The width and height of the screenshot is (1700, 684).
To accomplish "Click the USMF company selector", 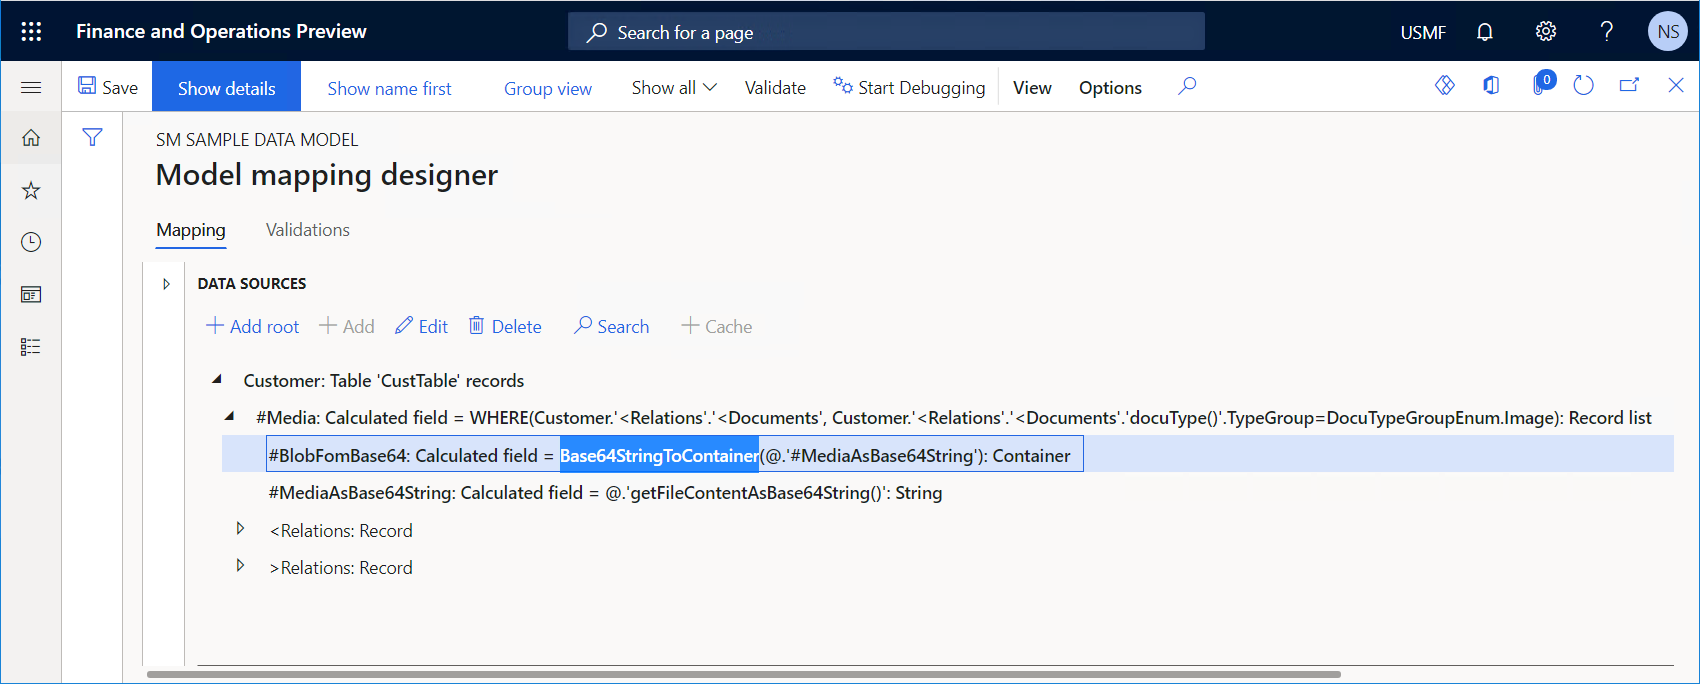I will (x=1423, y=32).
